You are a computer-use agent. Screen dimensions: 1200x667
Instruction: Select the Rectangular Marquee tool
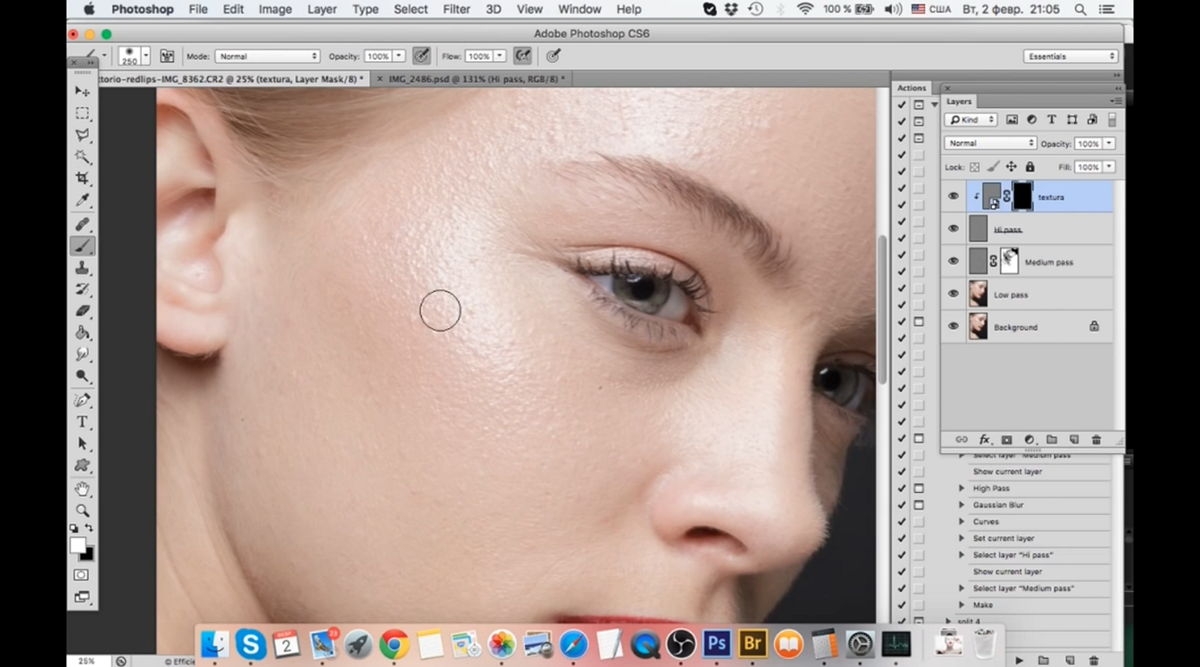(83, 113)
